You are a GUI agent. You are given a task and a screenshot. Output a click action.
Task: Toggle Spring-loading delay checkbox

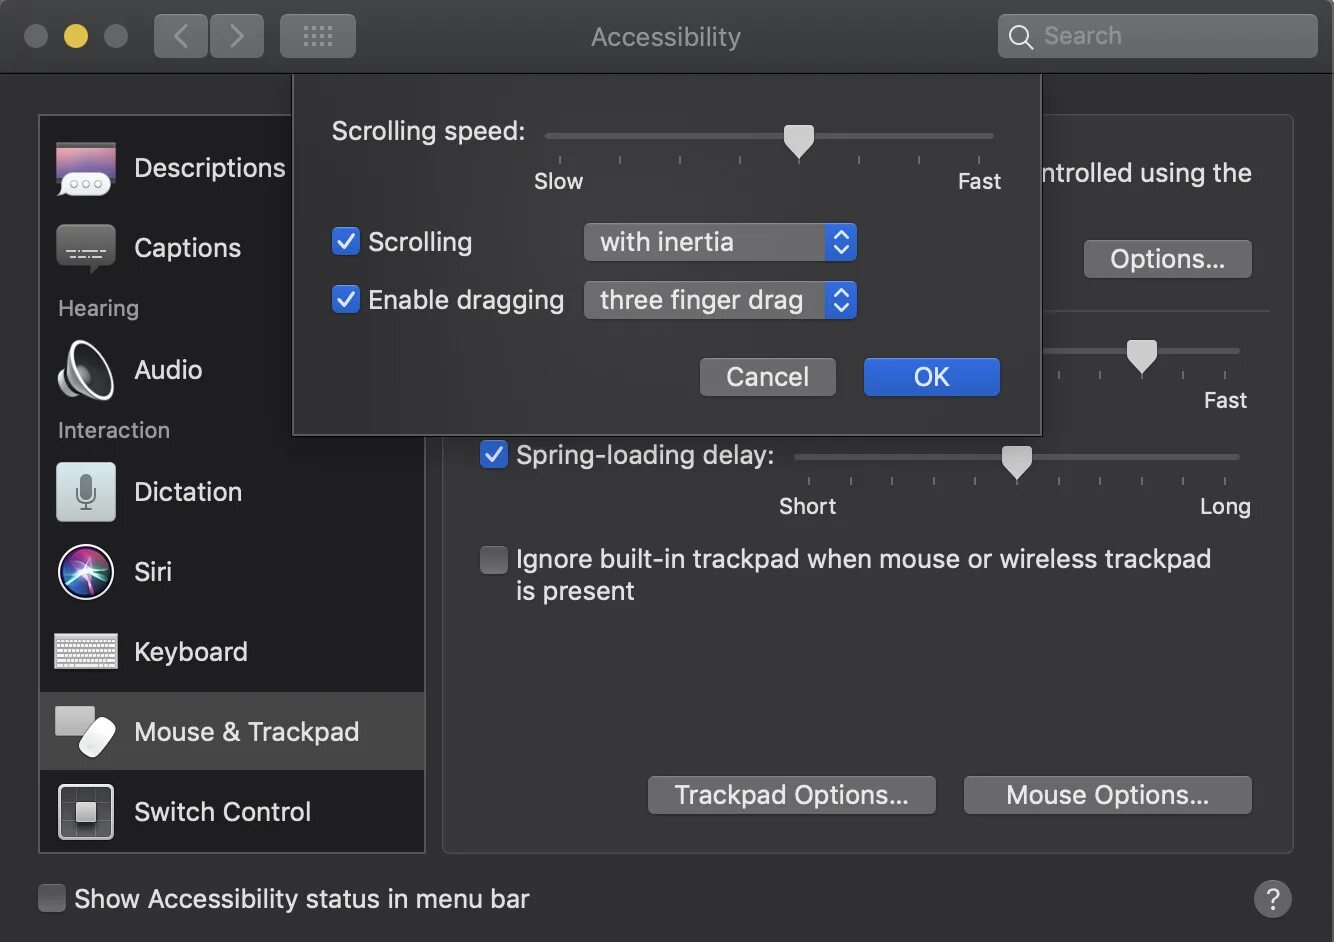494,455
